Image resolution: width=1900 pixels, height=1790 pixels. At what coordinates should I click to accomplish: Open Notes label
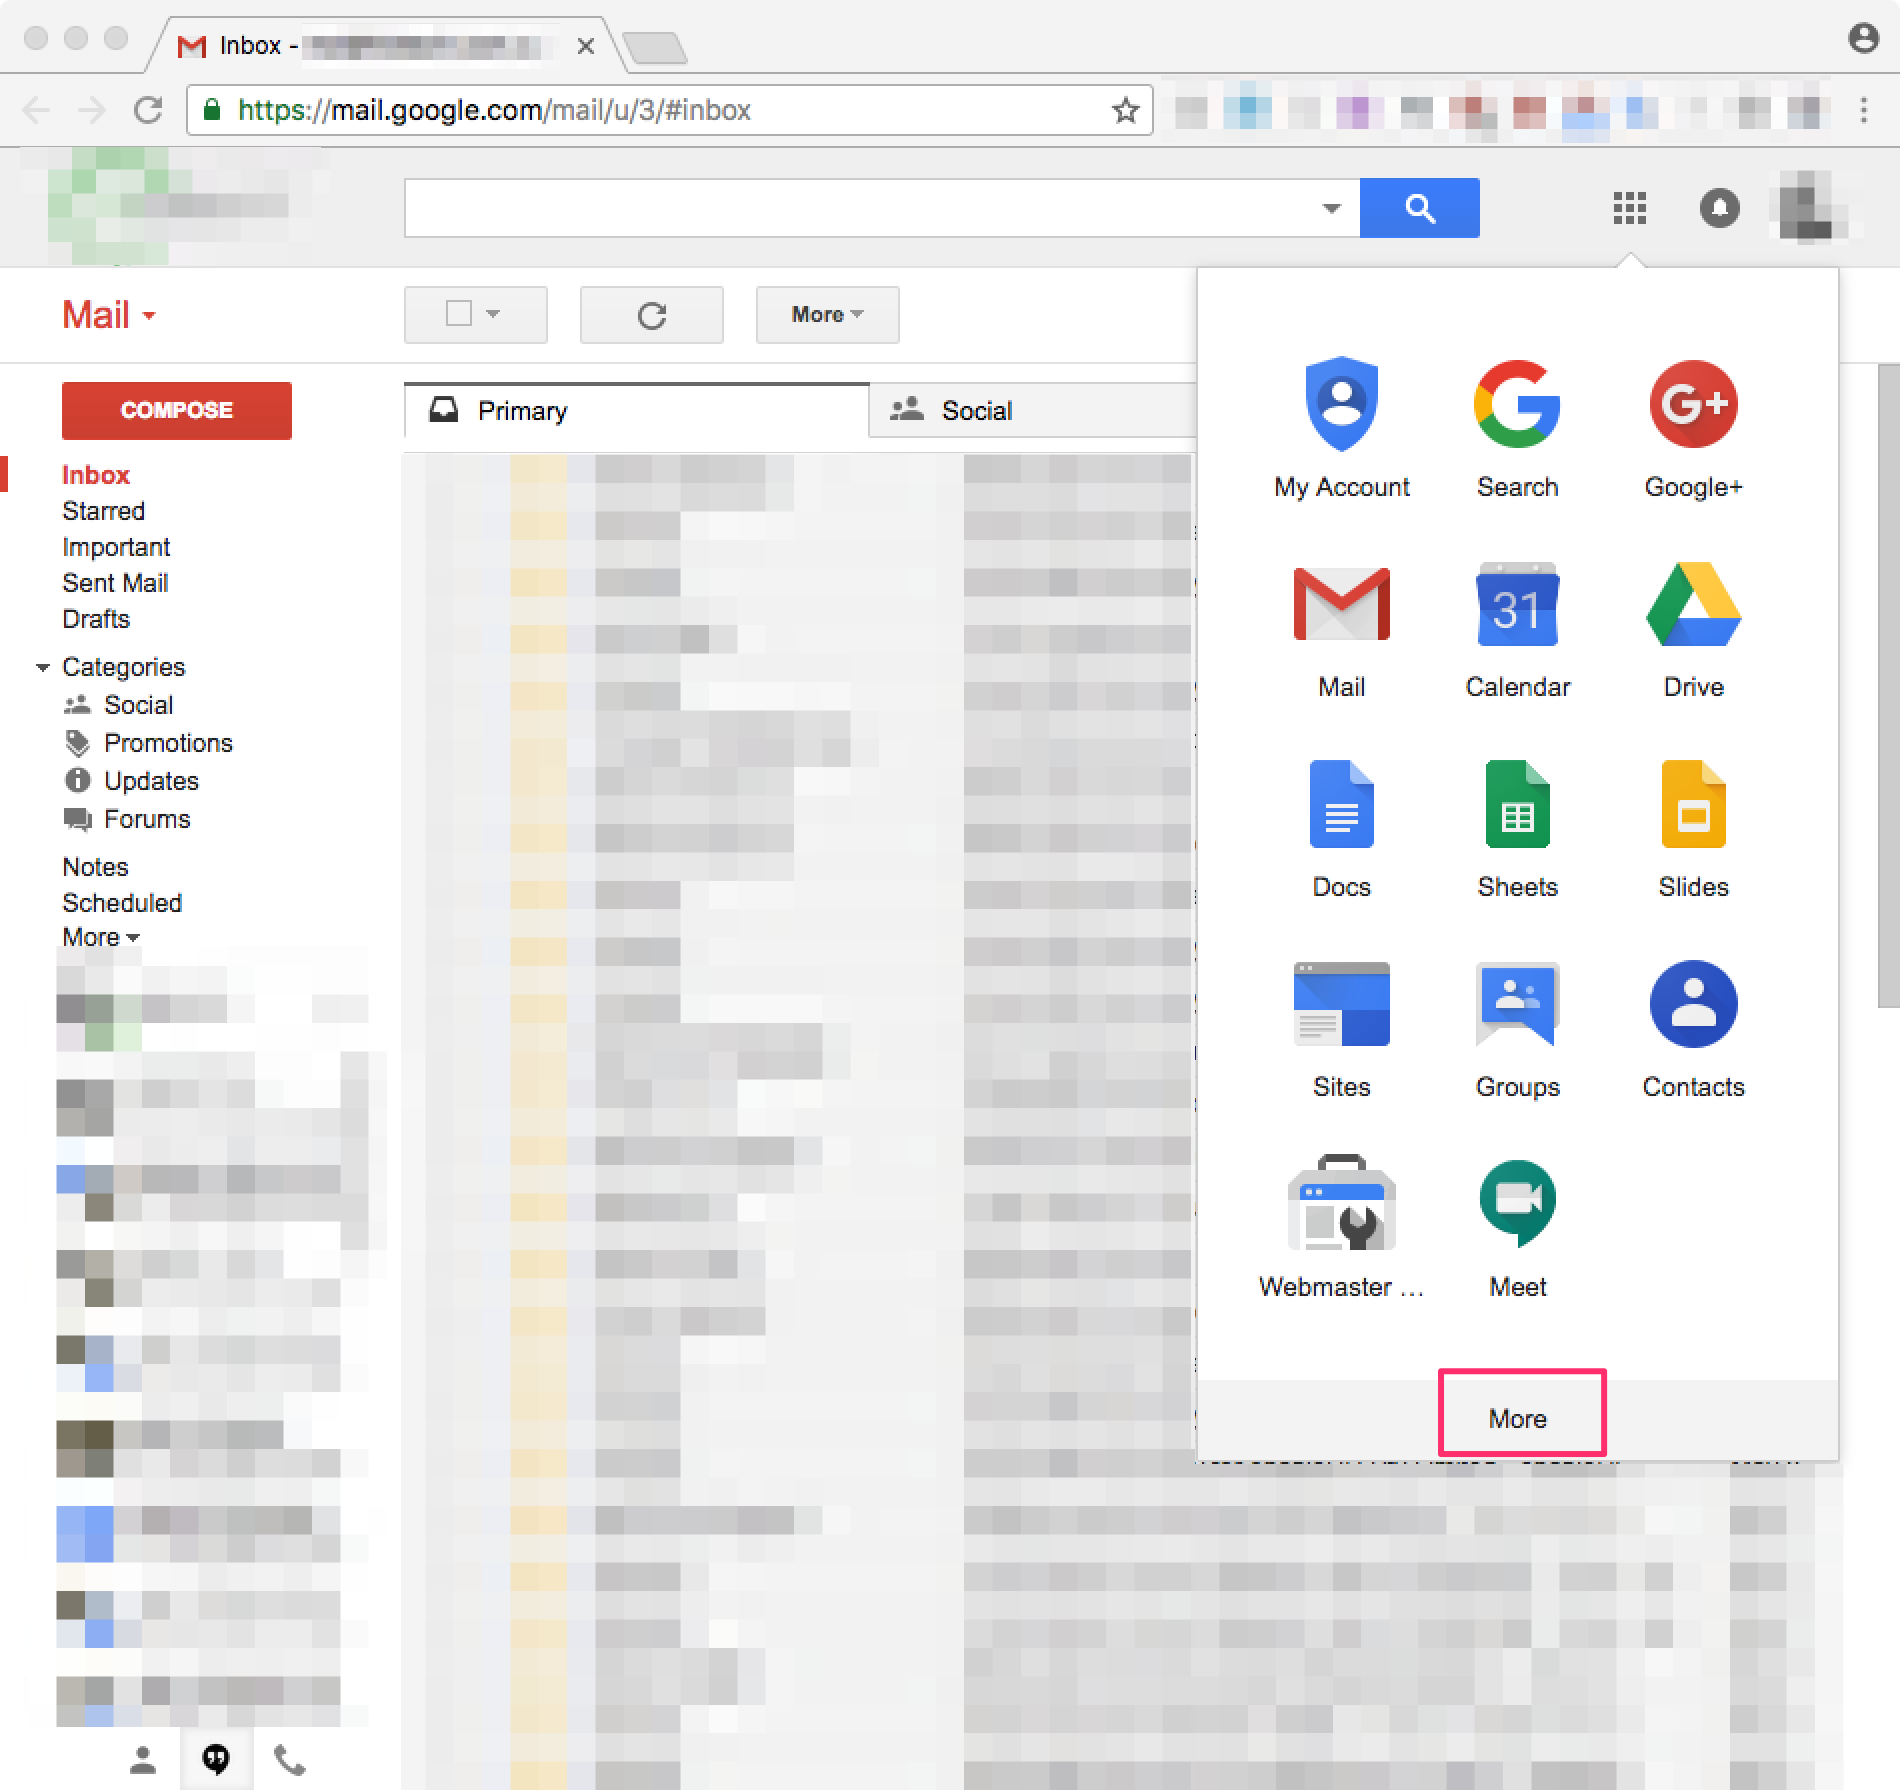(95, 867)
